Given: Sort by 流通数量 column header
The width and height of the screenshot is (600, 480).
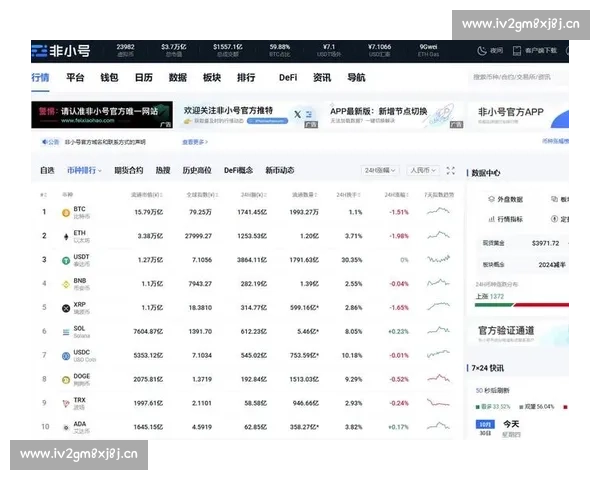Looking at the screenshot, I should pyautogui.click(x=305, y=195).
